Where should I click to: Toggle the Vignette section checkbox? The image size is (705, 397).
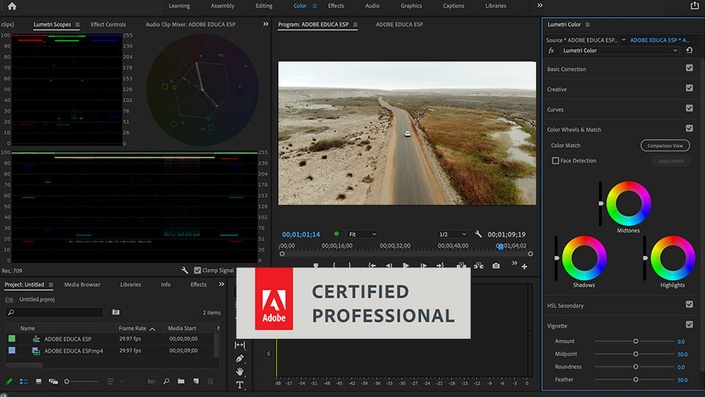click(x=689, y=324)
